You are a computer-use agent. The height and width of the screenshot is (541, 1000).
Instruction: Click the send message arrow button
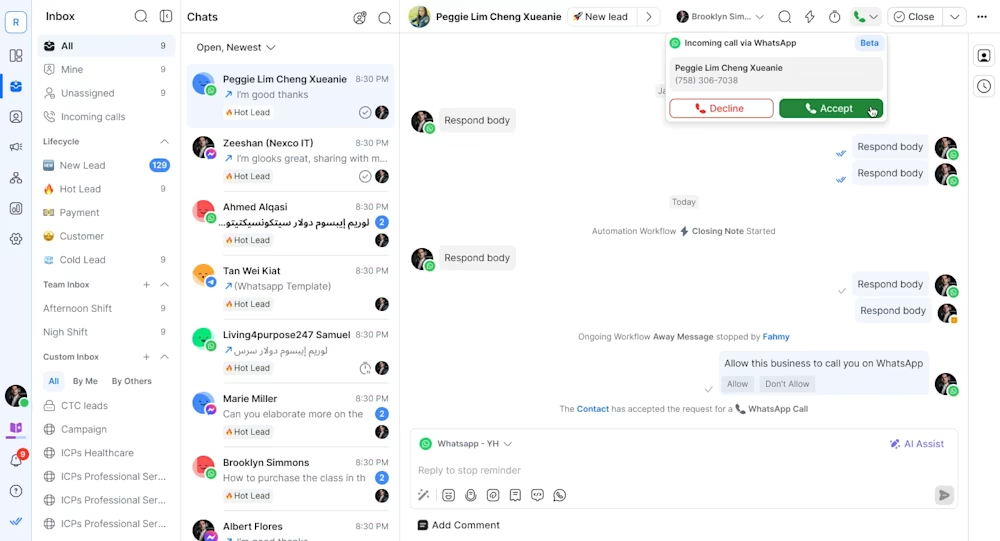click(x=945, y=495)
